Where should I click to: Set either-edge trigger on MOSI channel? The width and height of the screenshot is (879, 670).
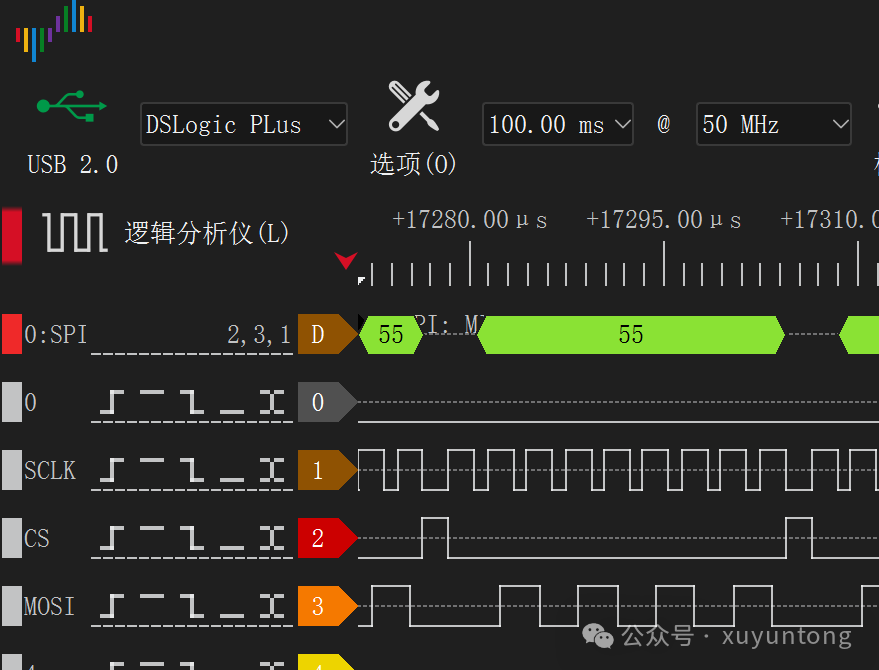tap(272, 606)
